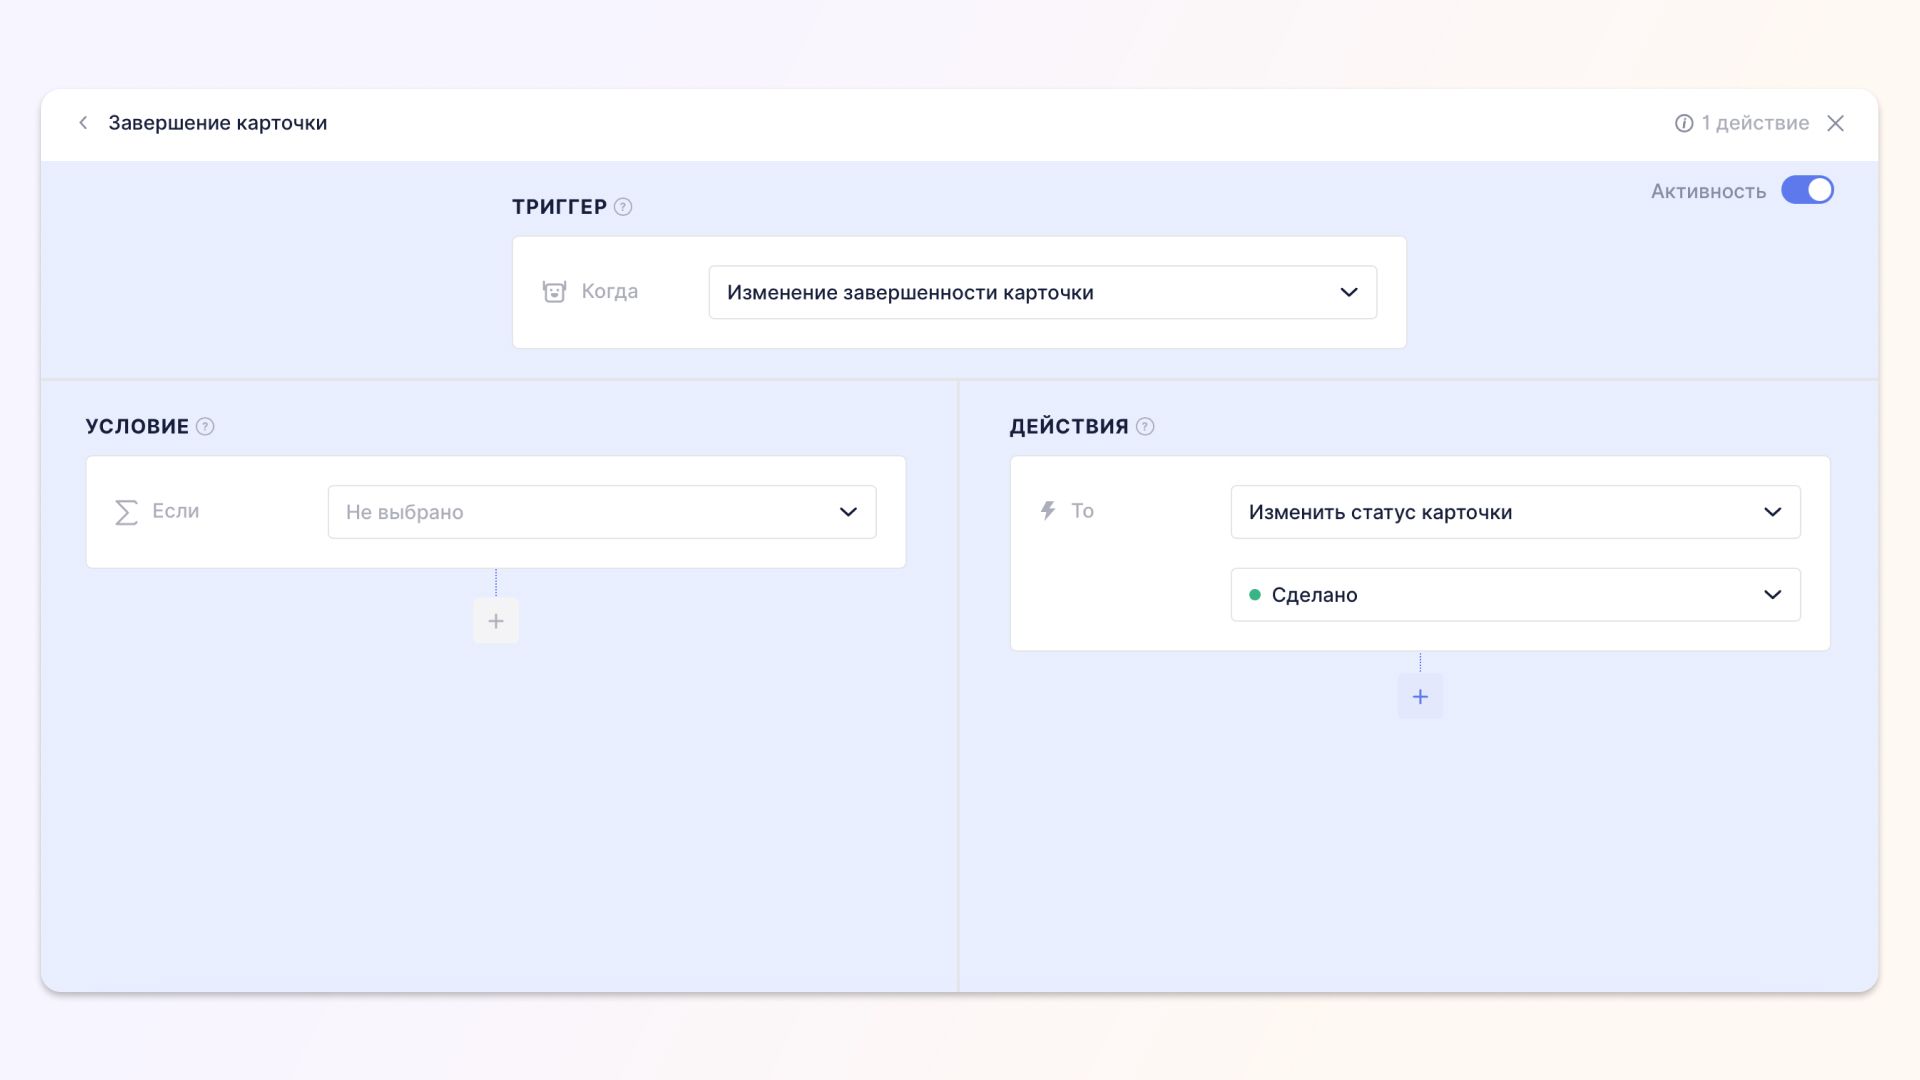Close the automation editor with the X

coord(1835,123)
